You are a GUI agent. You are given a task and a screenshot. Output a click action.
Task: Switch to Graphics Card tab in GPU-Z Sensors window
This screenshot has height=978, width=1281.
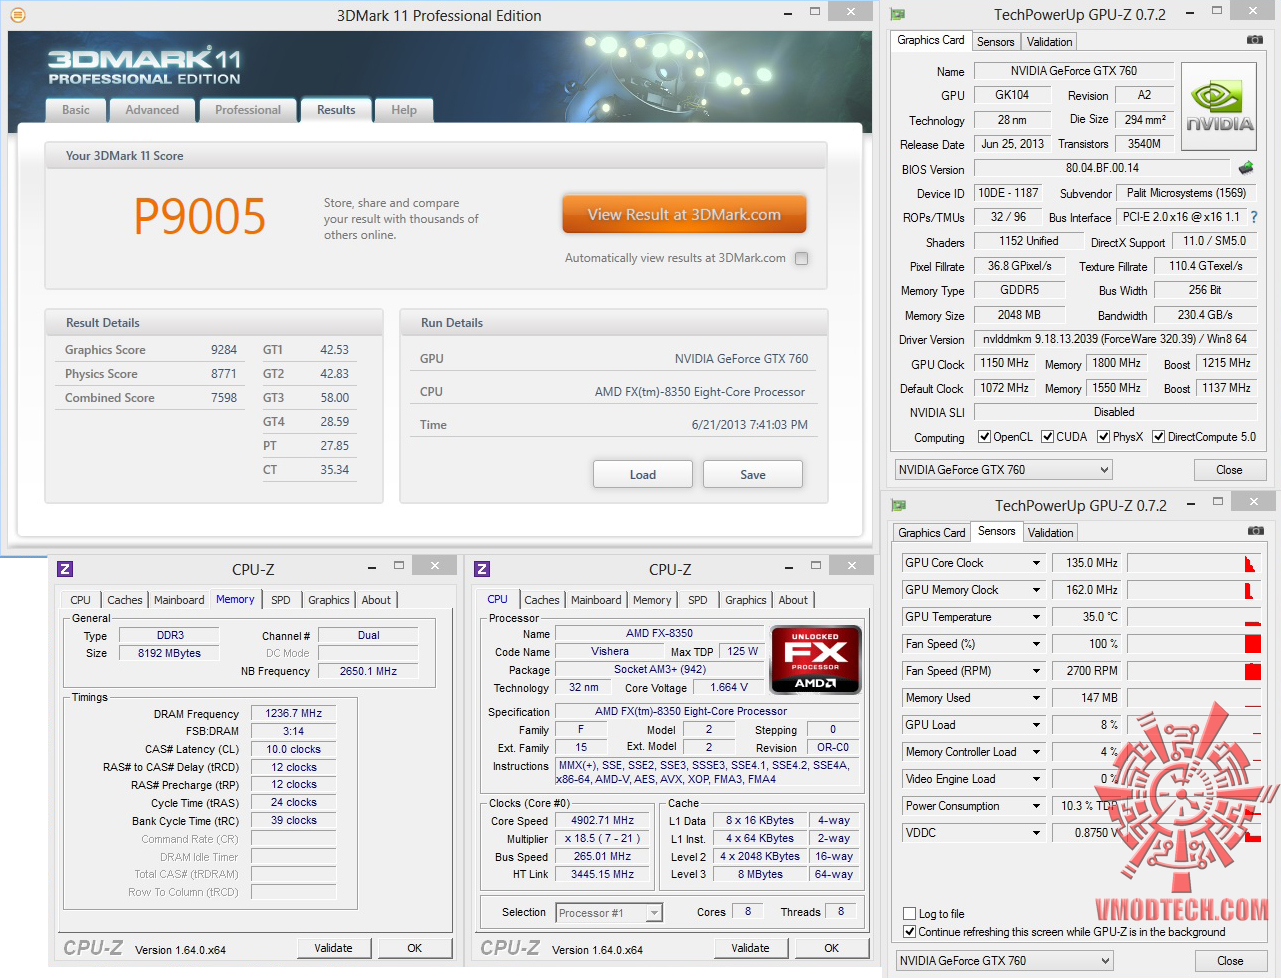coord(932,533)
